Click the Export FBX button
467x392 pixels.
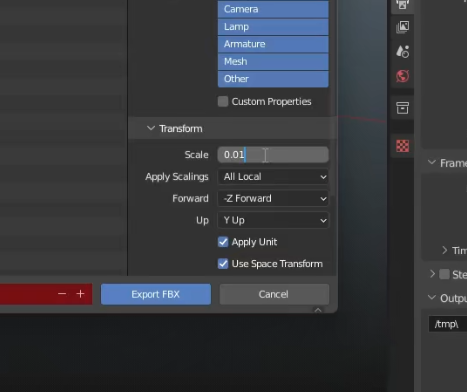click(156, 294)
